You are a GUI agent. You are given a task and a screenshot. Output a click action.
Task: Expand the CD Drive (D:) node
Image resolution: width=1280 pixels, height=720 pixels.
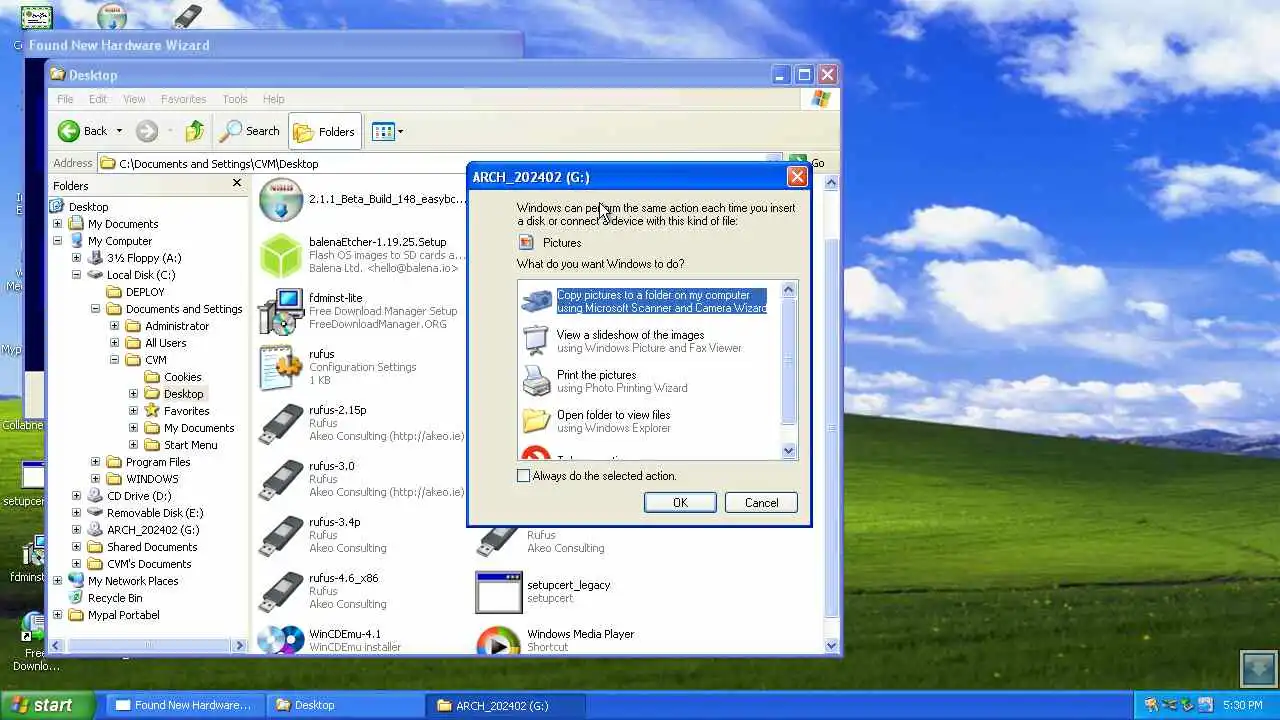pyautogui.click(x=76, y=496)
